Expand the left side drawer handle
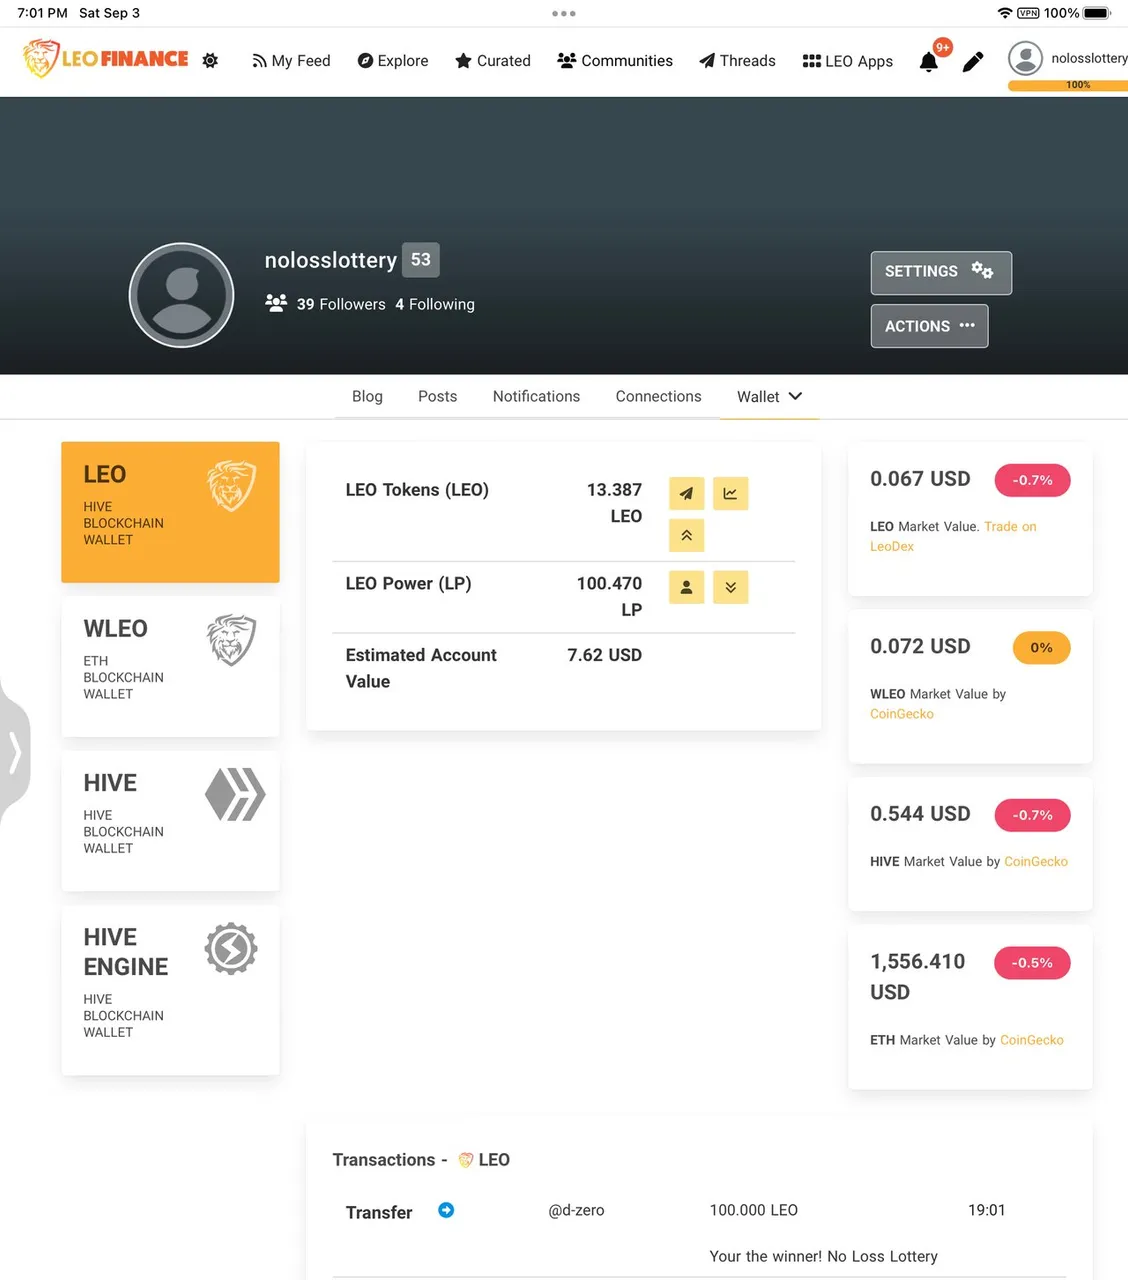The width and height of the screenshot is (1128, 1280). tap(14, 753)
